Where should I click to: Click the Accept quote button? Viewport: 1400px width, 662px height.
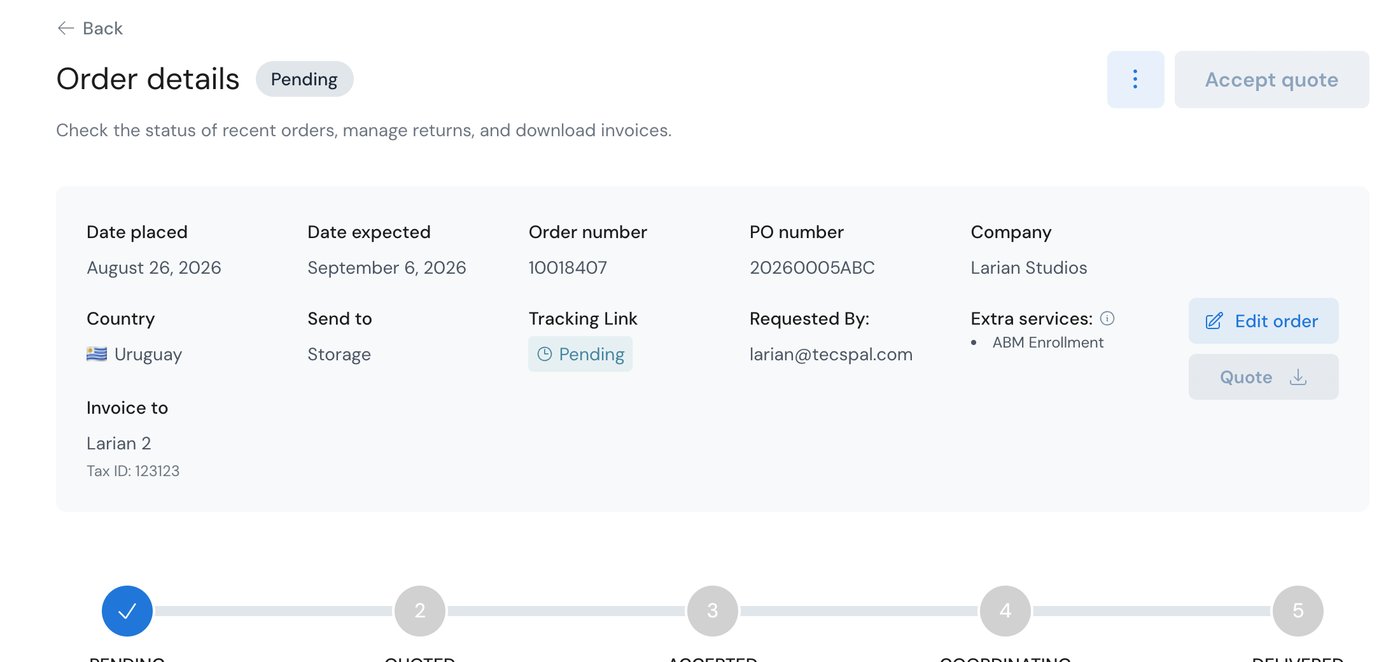click(x=1271, y=79)
